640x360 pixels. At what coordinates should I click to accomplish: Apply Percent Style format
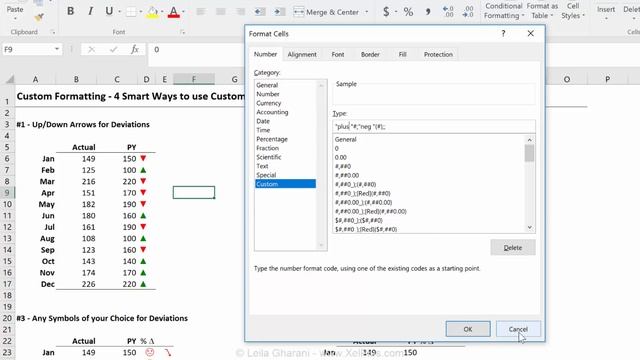pyautogui.click(x=408, y=11)
